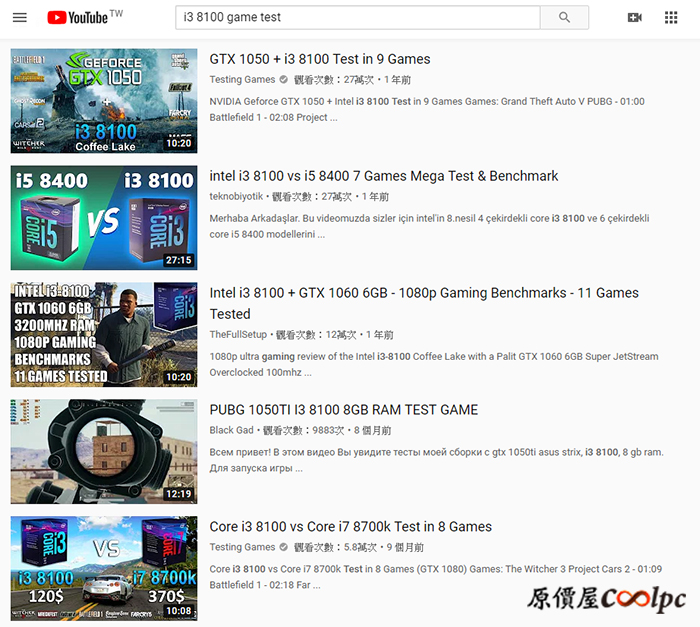This screenshot has width=700, height=627.
Task: Click description starting Core i3 8100 vs Core i7 8700k Test
Action: click(x=436, y=577)
